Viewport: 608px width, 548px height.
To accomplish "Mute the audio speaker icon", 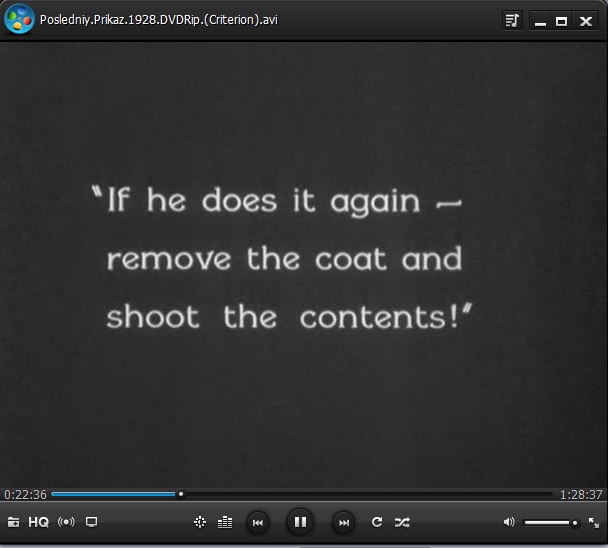I will pos(509,522).
